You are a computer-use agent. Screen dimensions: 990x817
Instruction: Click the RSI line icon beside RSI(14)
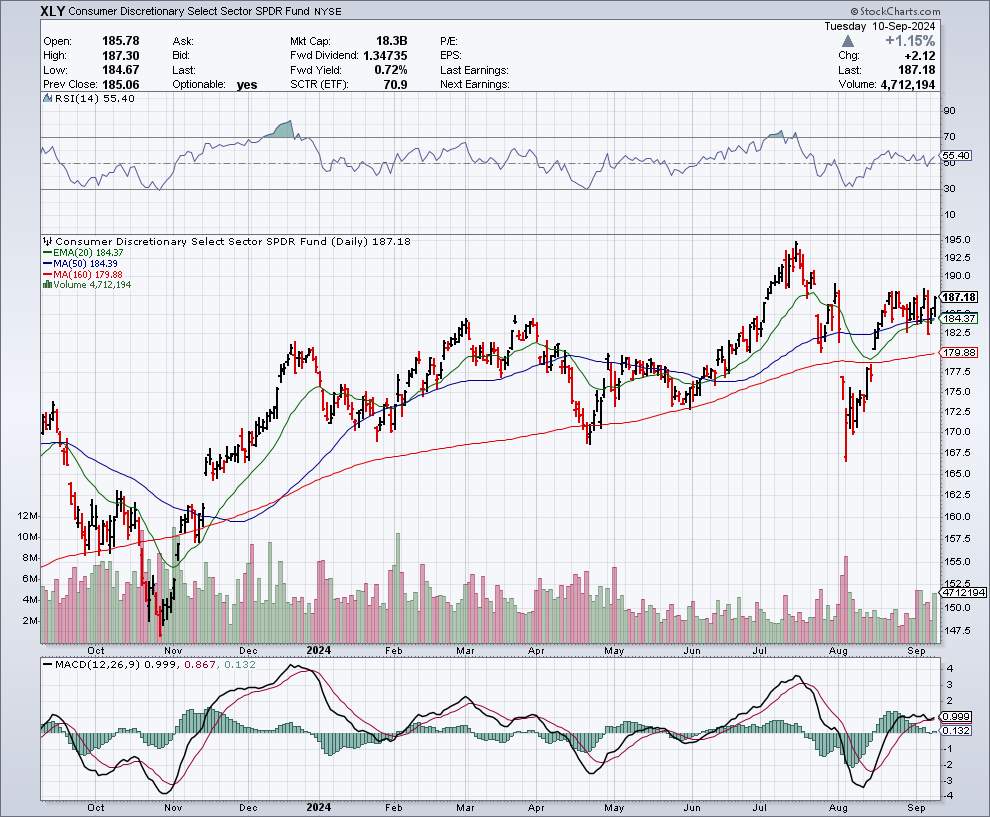(x=47, y=98)
